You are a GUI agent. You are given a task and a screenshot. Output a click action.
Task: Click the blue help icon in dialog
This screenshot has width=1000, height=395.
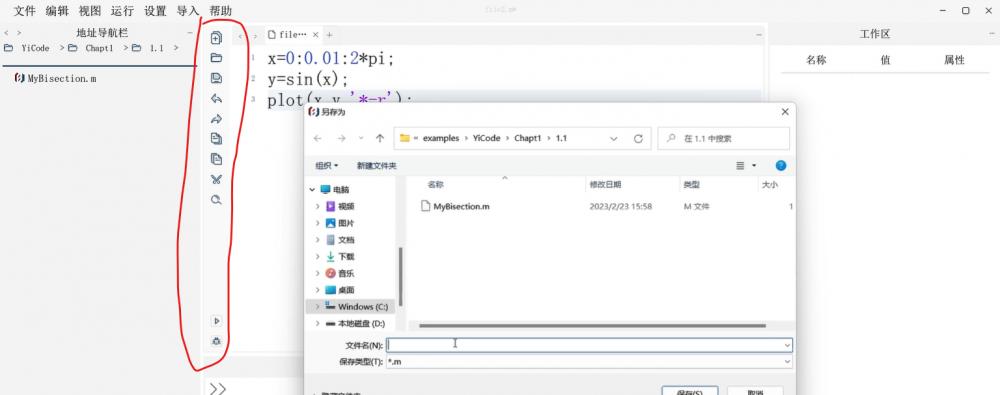[781, 166]
